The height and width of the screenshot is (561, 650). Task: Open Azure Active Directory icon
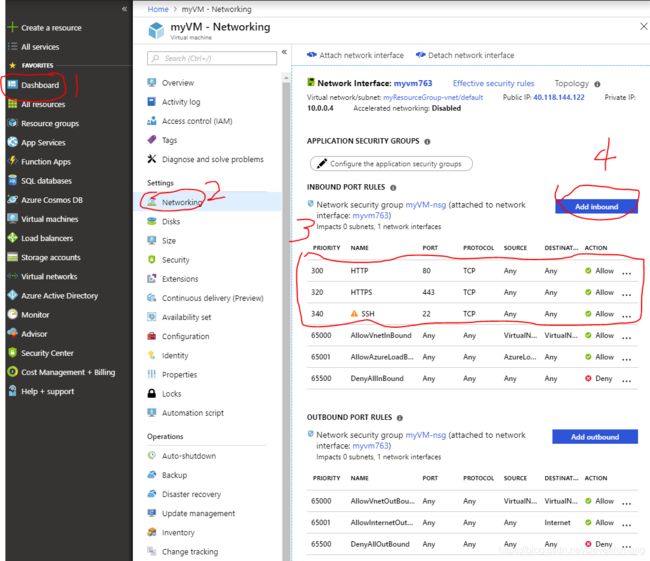12,295
